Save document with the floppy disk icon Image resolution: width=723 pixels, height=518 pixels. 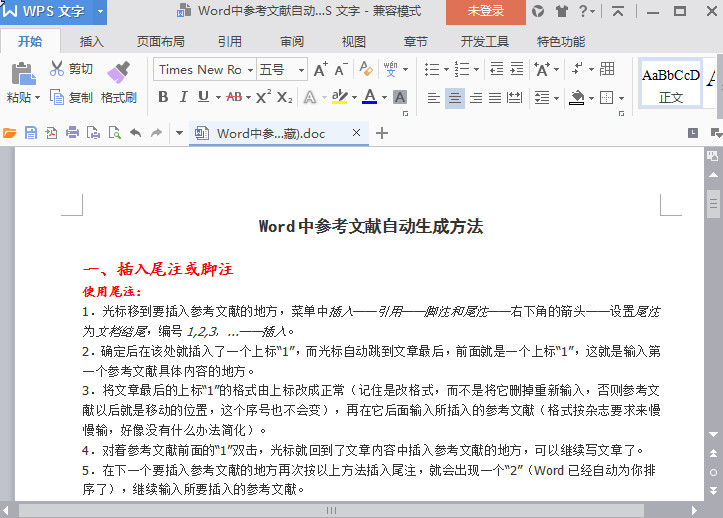pos(30,133)
